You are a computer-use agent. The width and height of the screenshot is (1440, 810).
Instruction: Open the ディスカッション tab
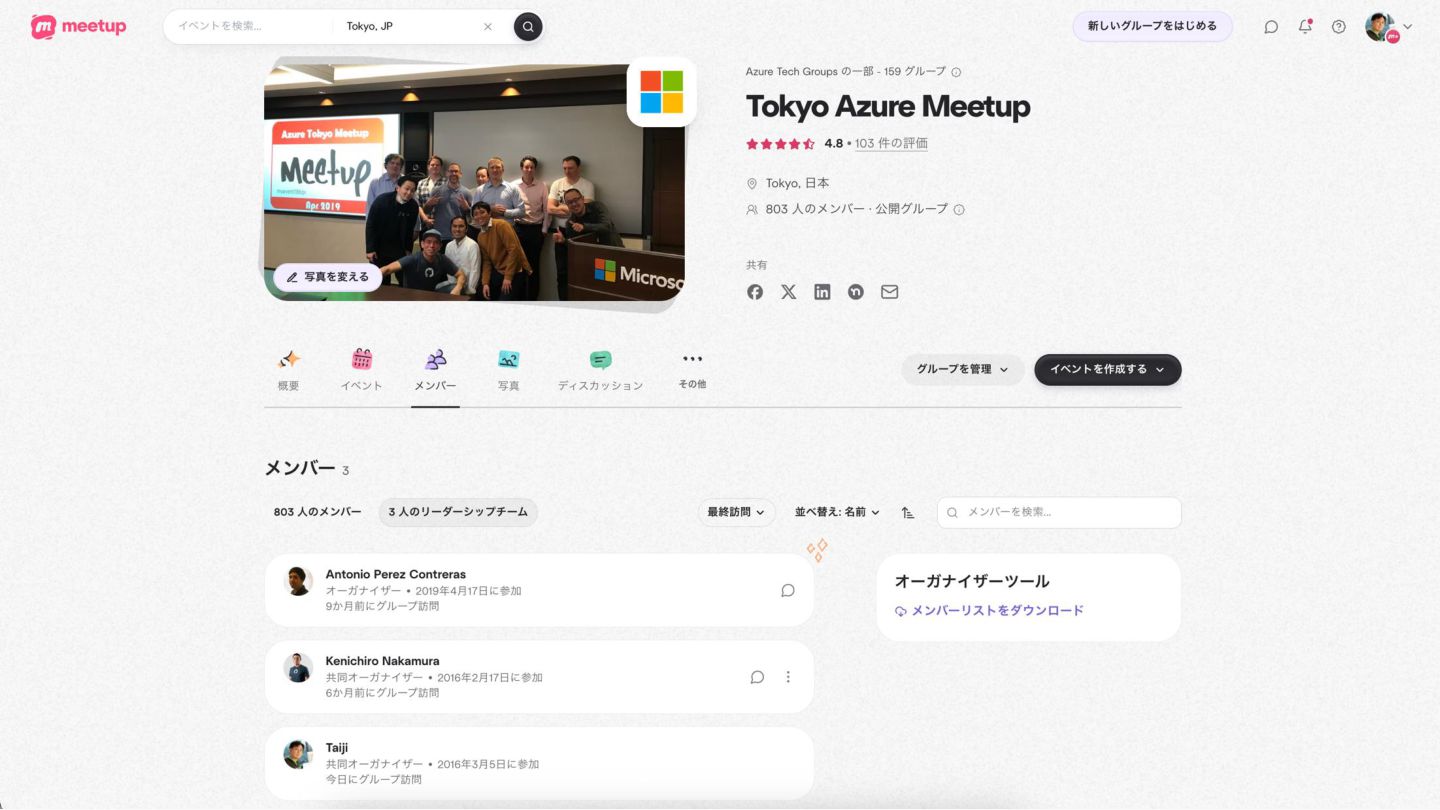600,370
